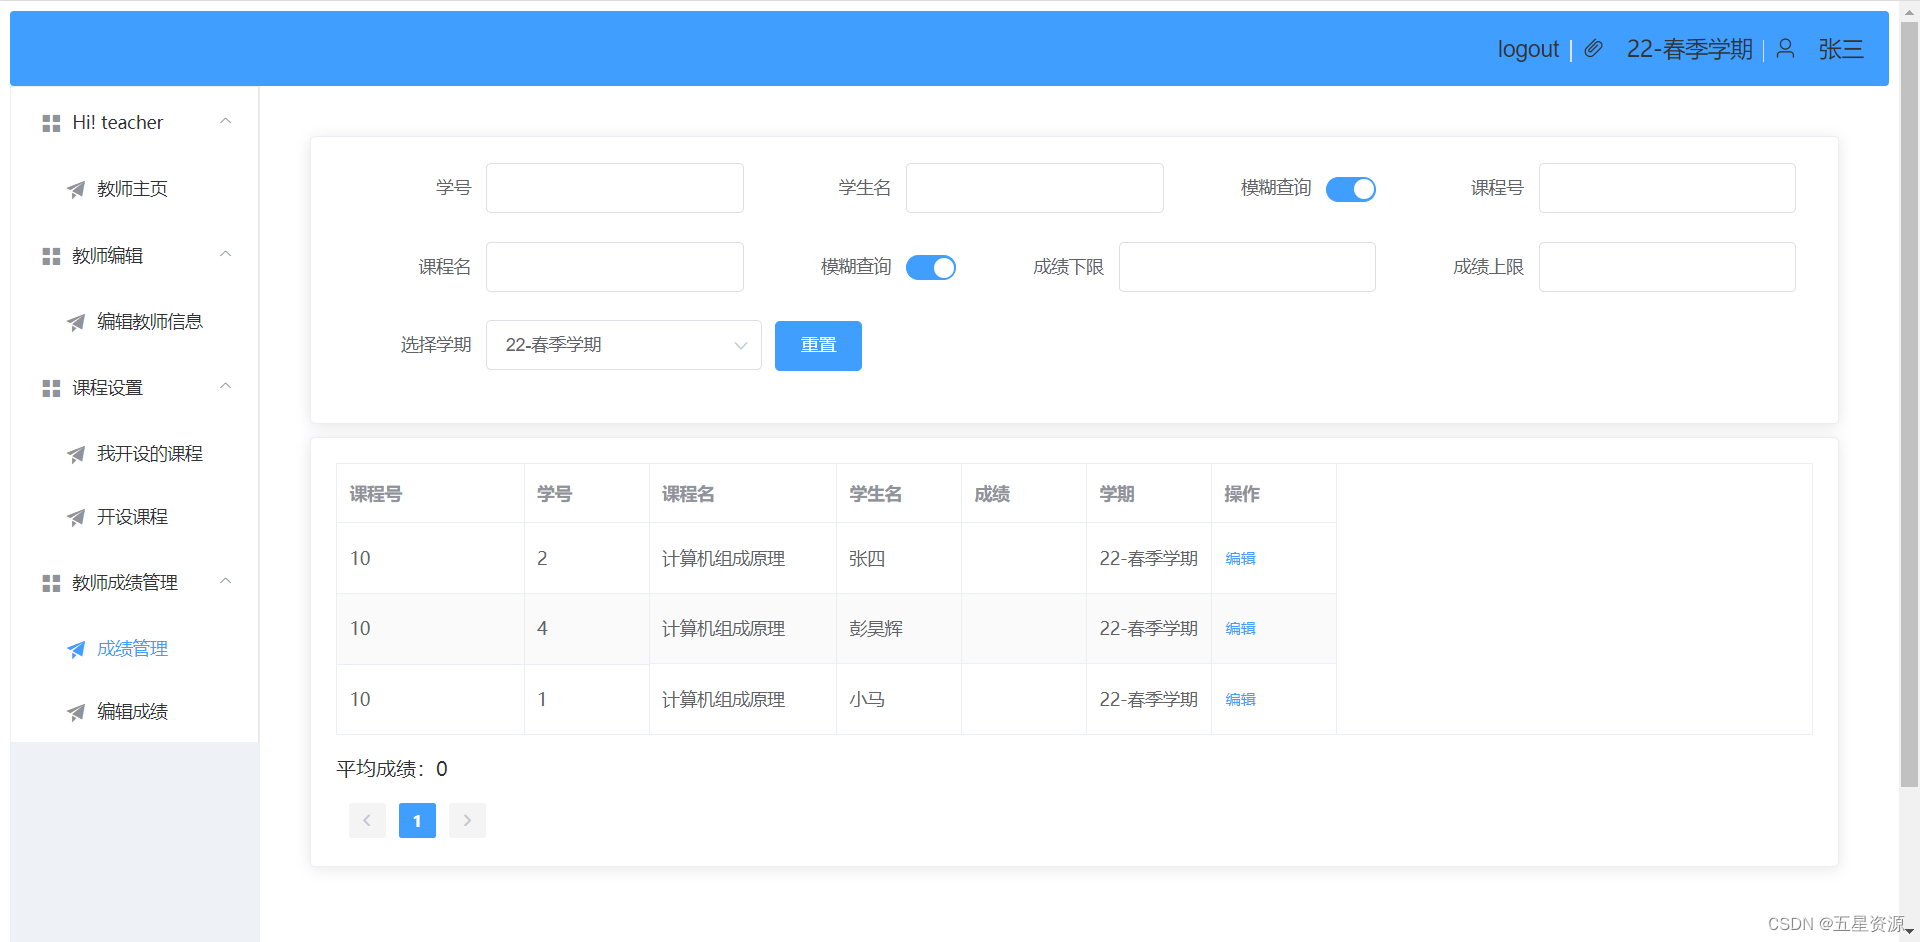Open the 编辑教师信息 menu item

click(x=135, y=322)
